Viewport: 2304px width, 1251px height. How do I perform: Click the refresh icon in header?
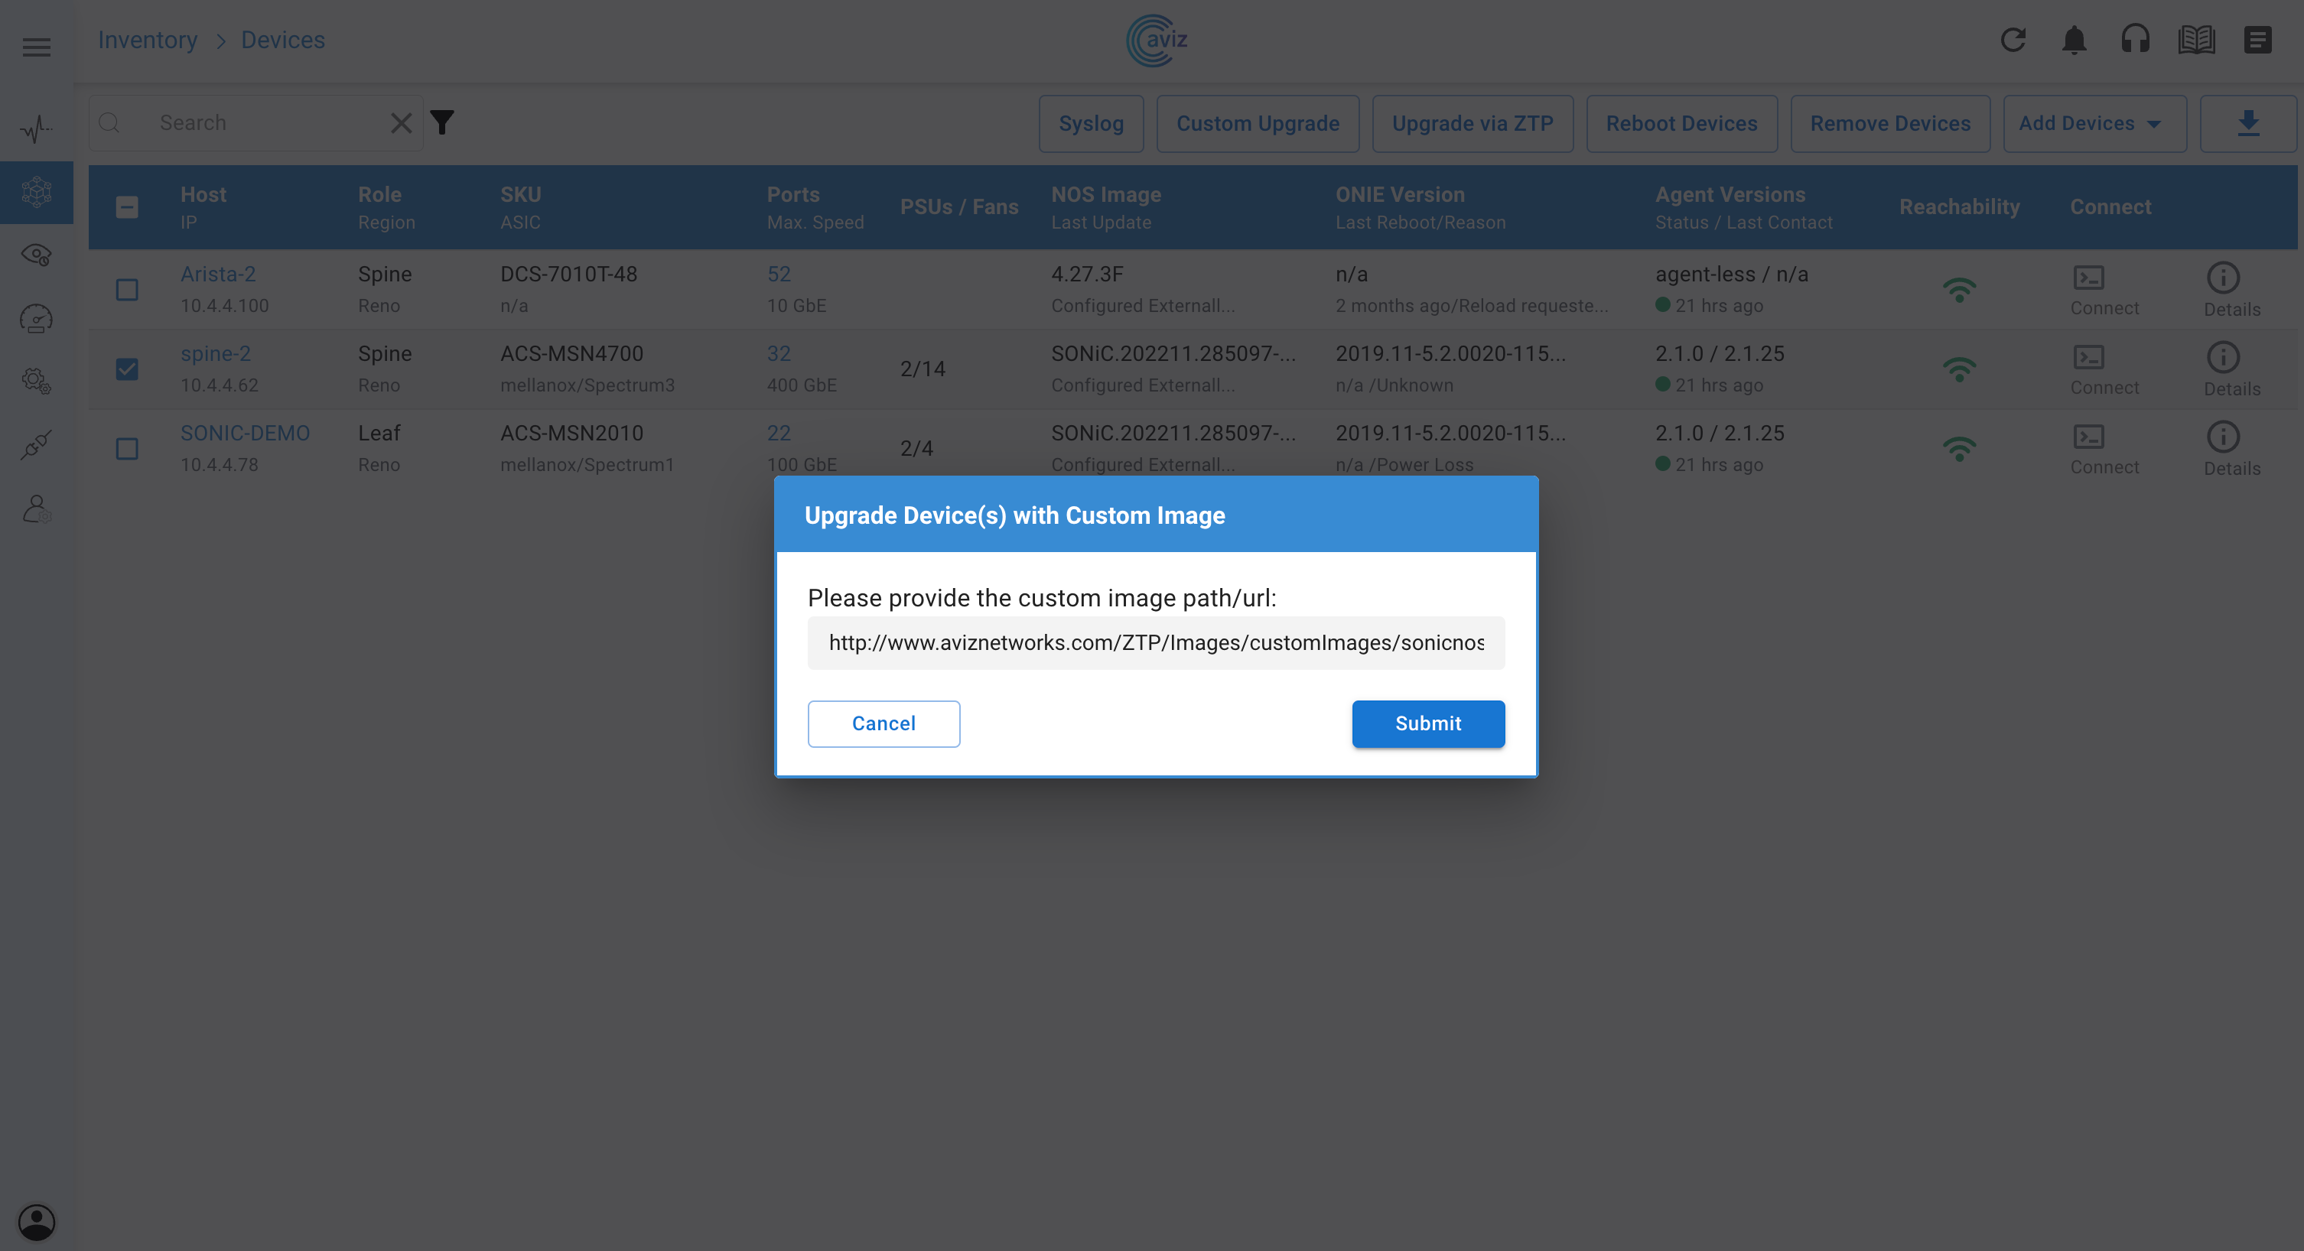point(2012,40)
